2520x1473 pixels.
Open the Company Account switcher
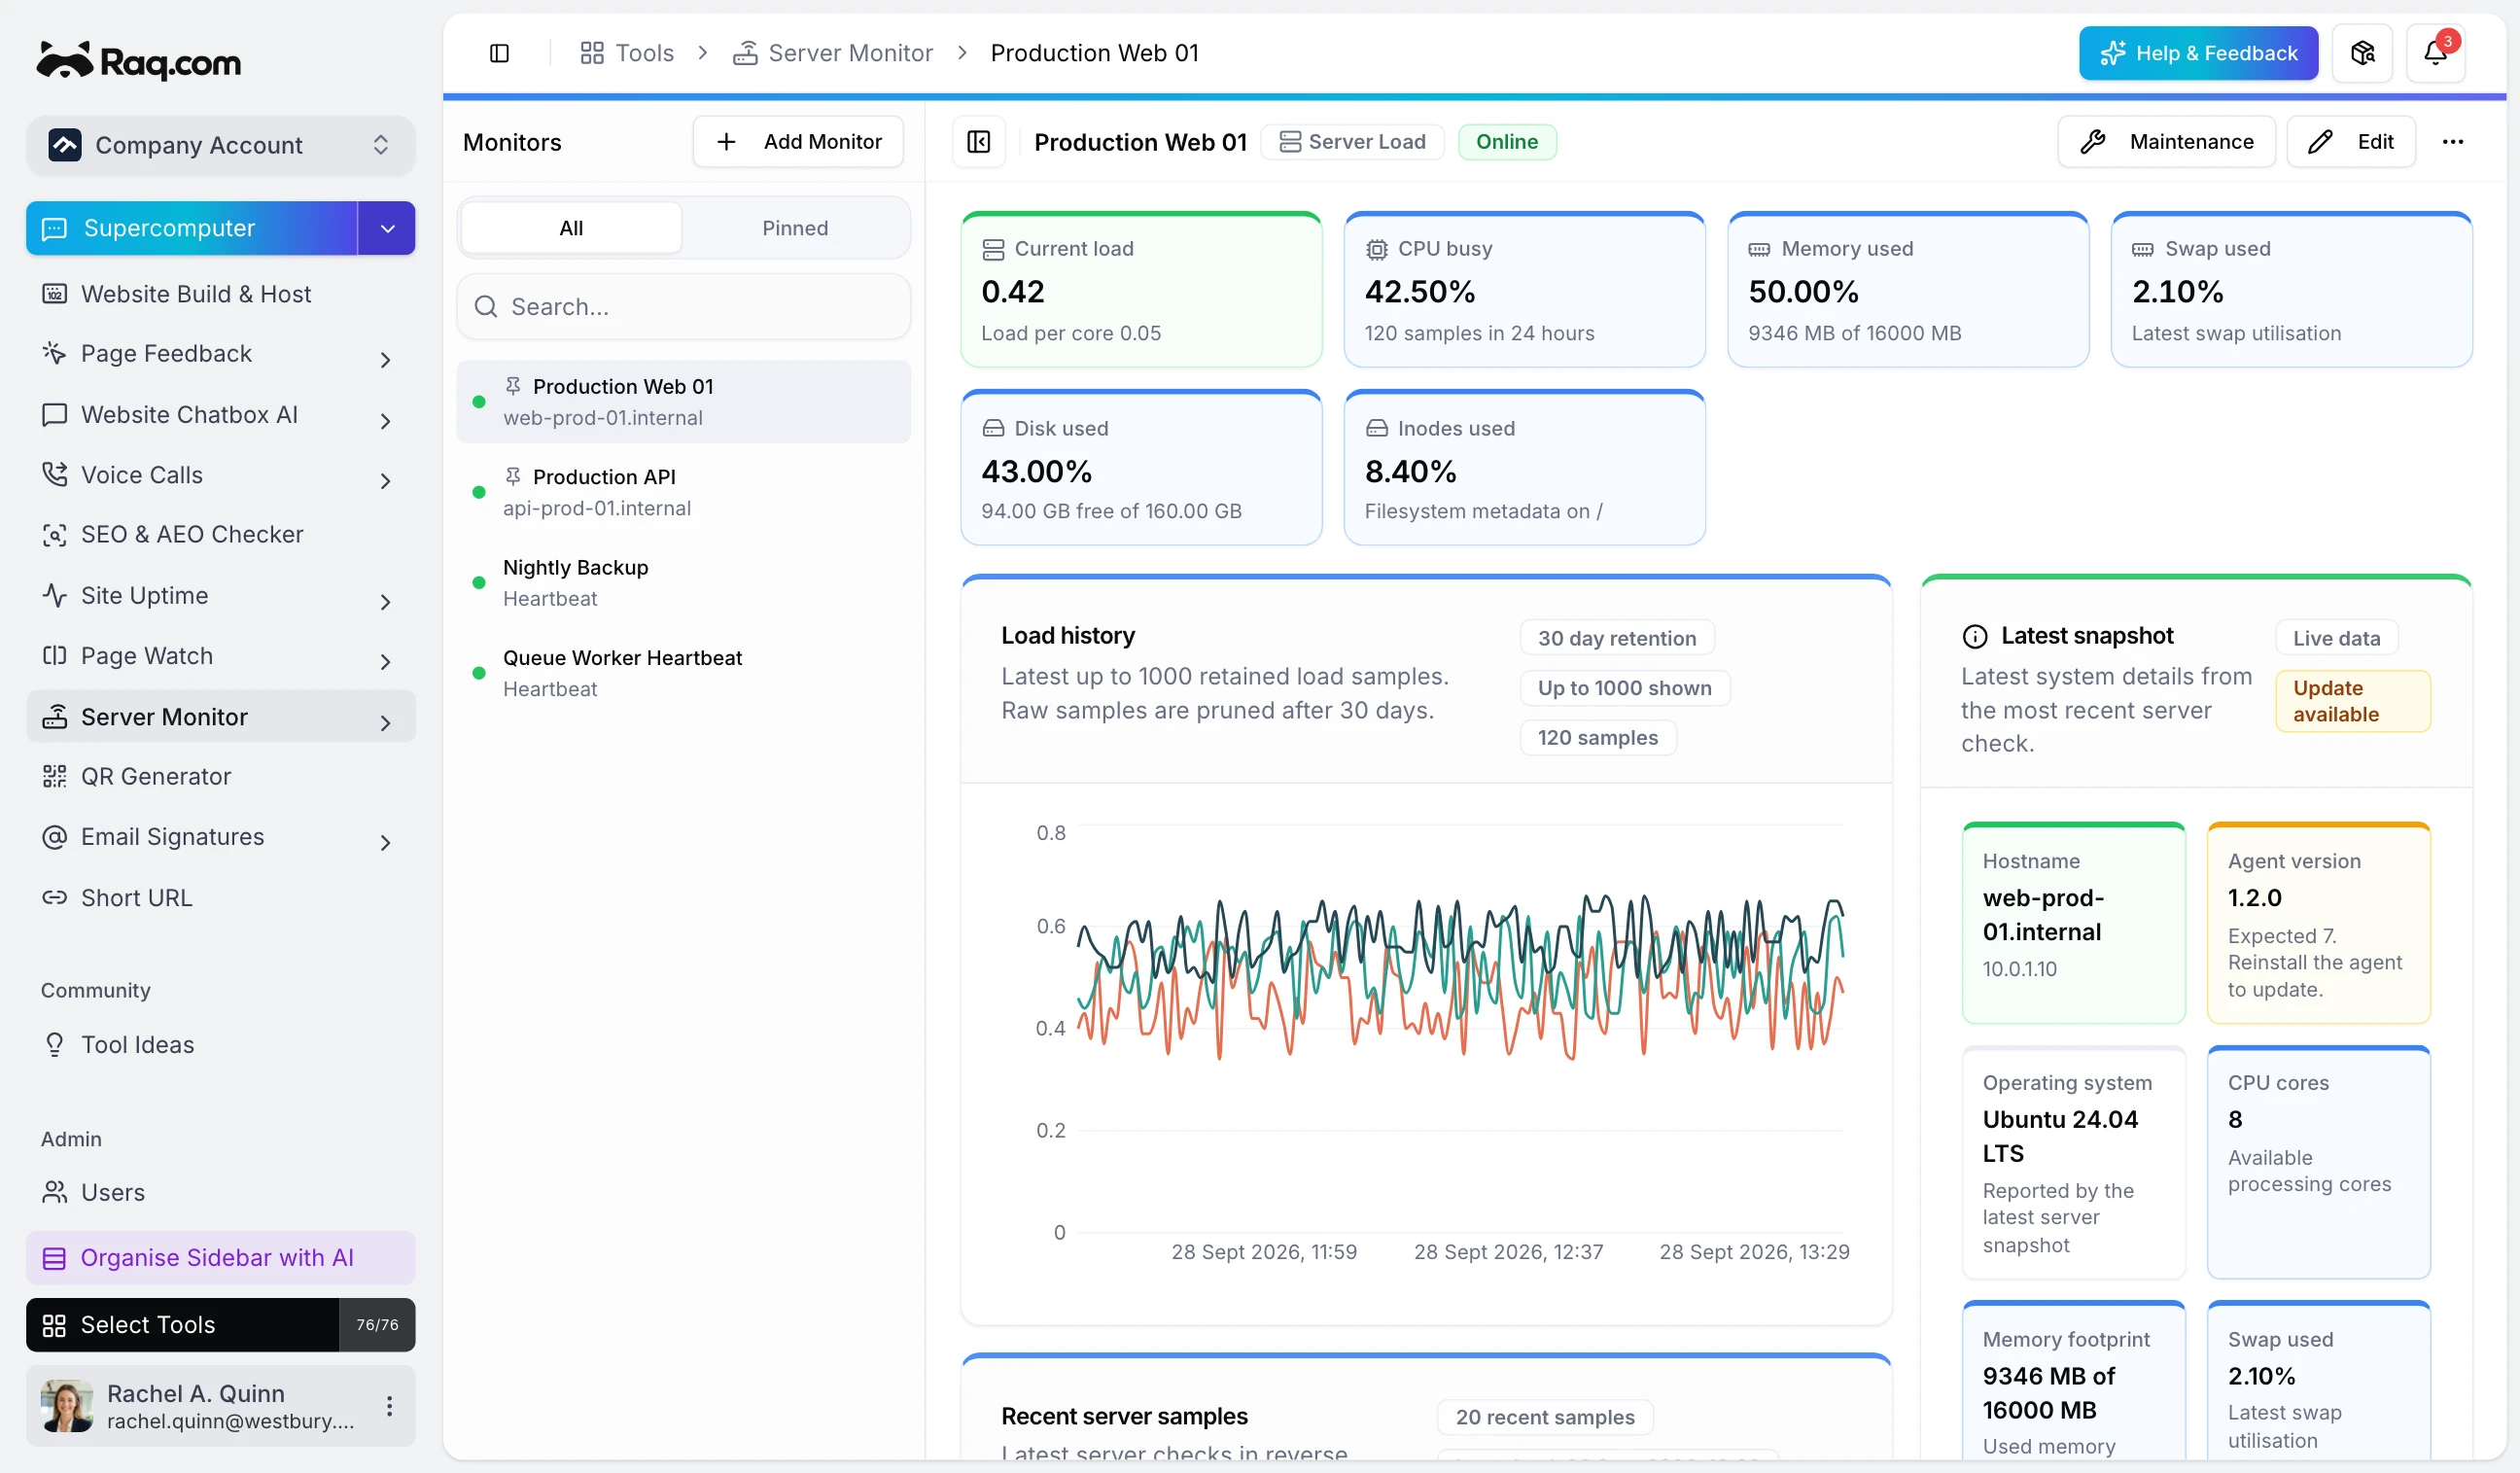coord(221,145)
